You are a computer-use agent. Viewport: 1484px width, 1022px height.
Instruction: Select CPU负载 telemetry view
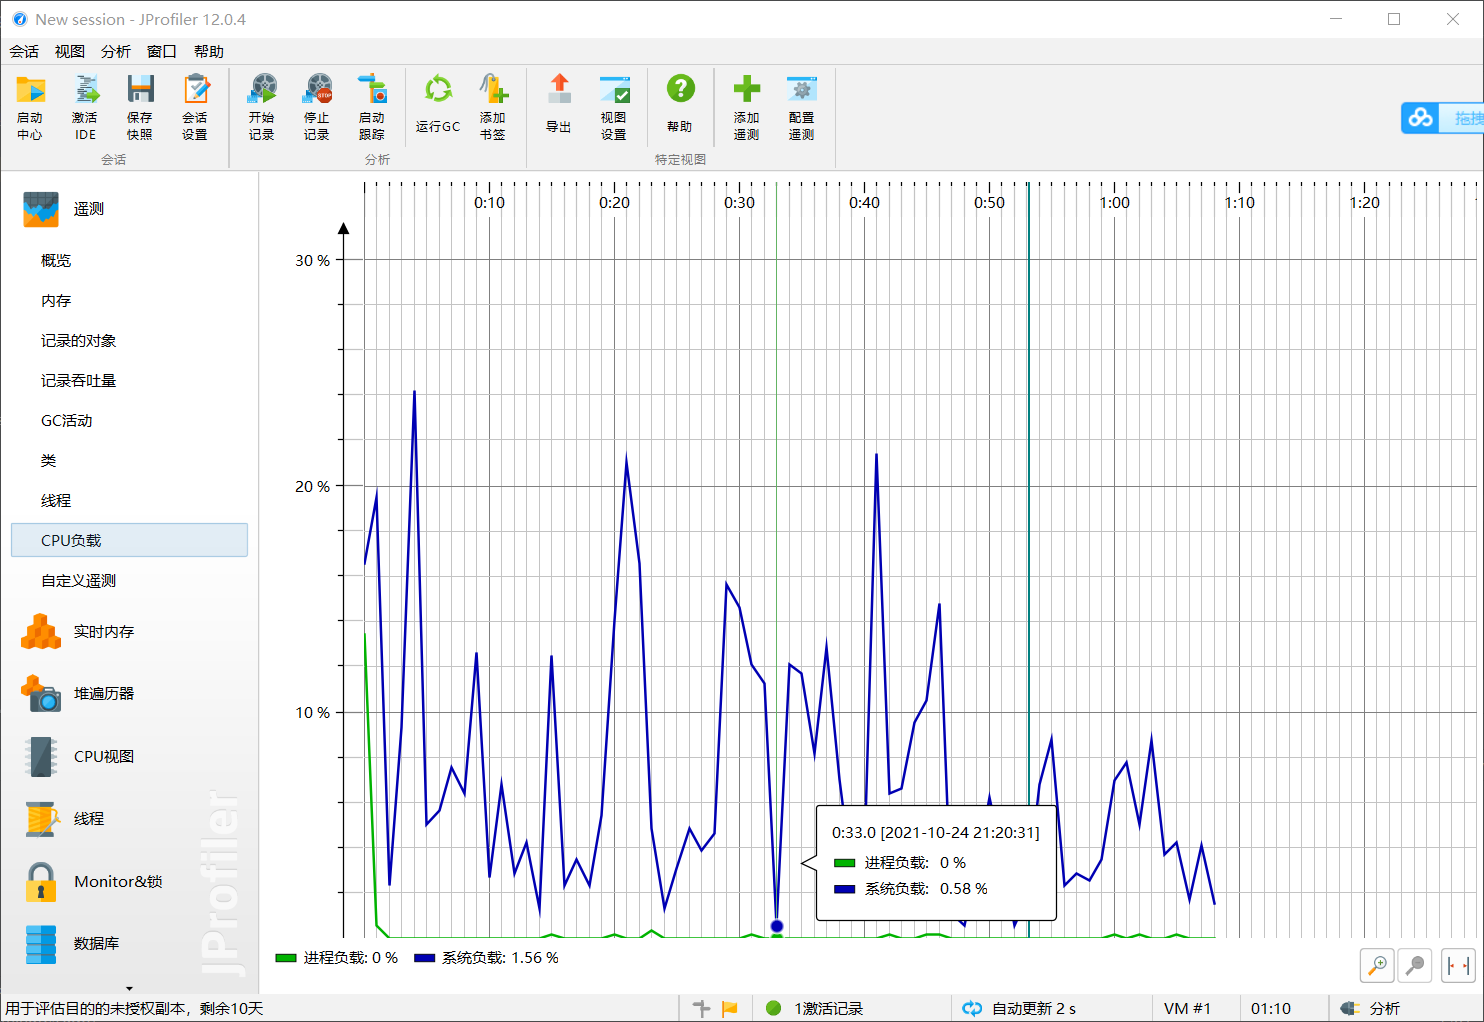tap(130, 541)
